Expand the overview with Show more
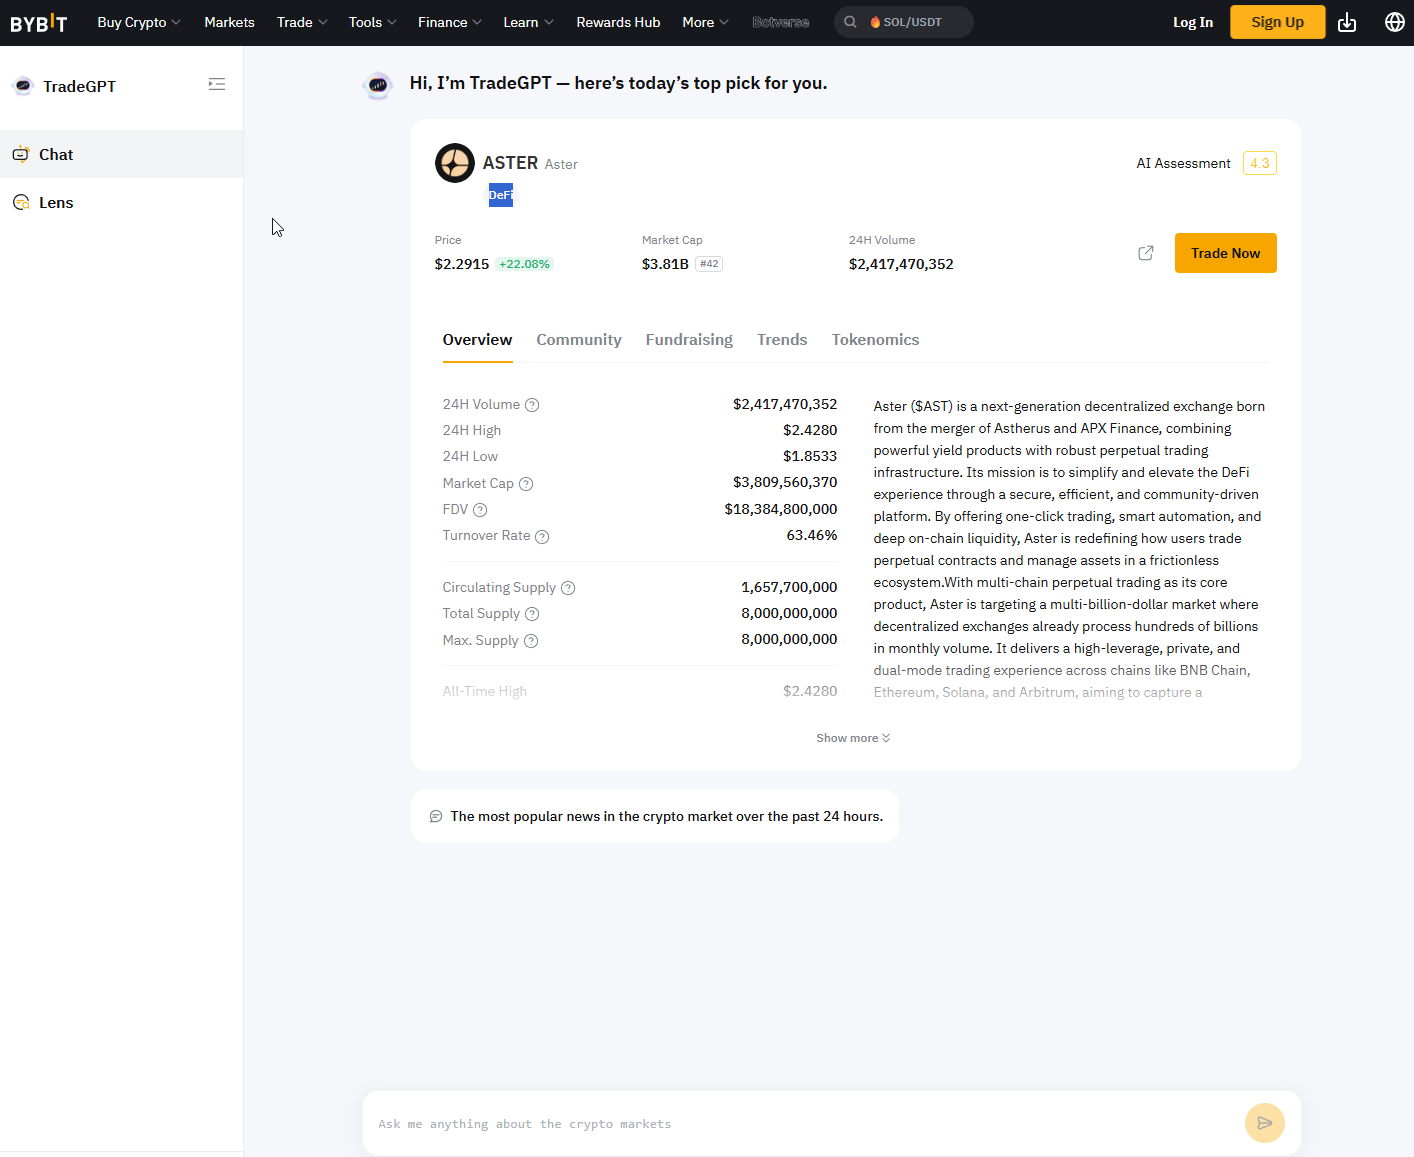 coord(853,738)
